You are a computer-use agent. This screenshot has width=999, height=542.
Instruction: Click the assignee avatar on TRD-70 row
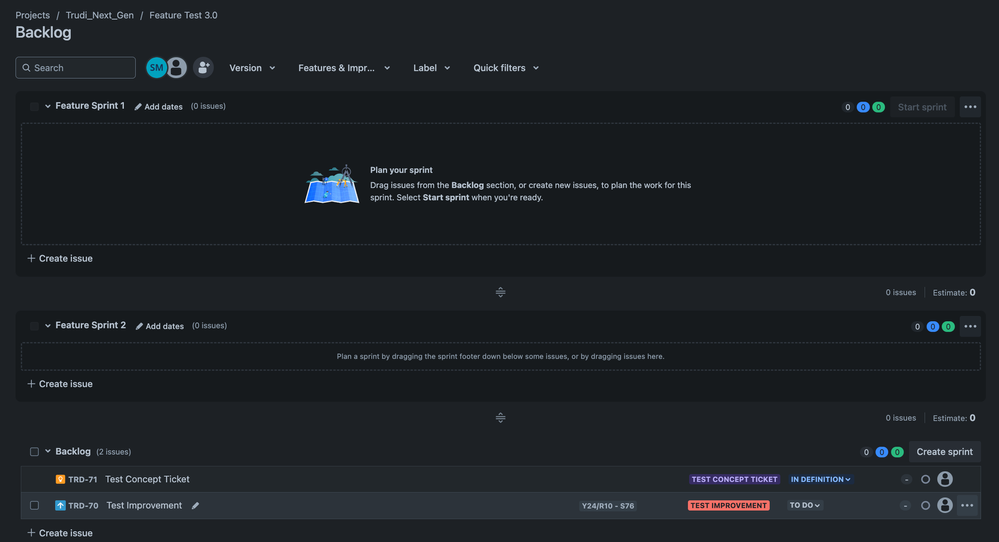pos(945,506)
